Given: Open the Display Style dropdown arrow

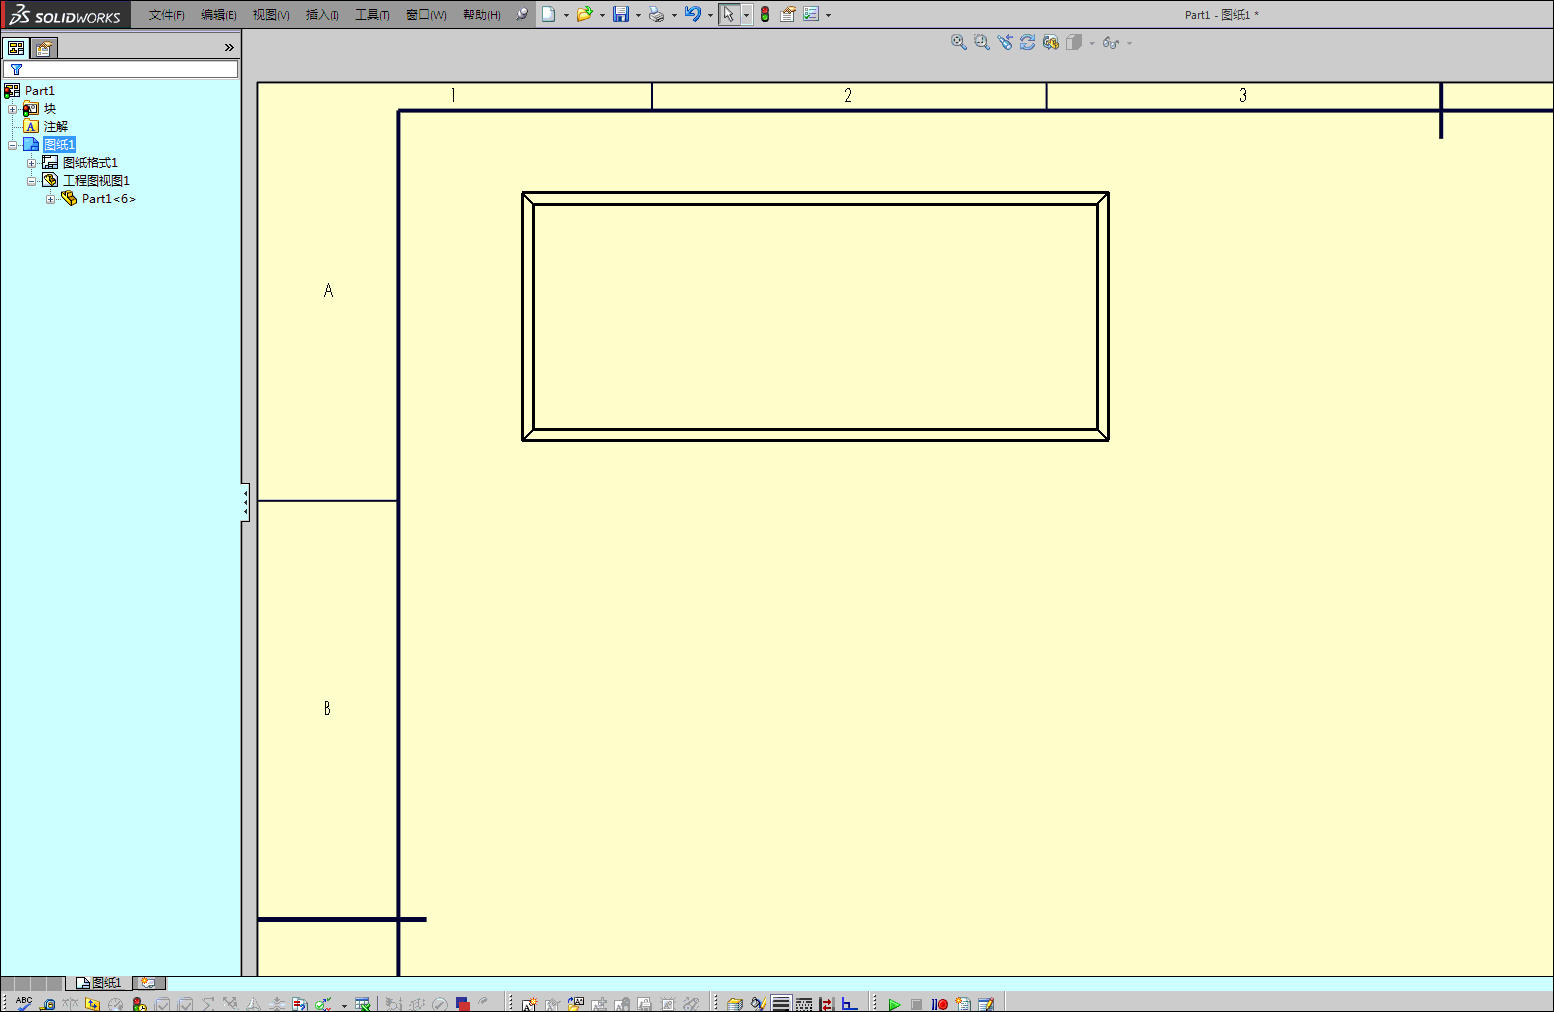Looking at the screenshot, I should 1091,43.
